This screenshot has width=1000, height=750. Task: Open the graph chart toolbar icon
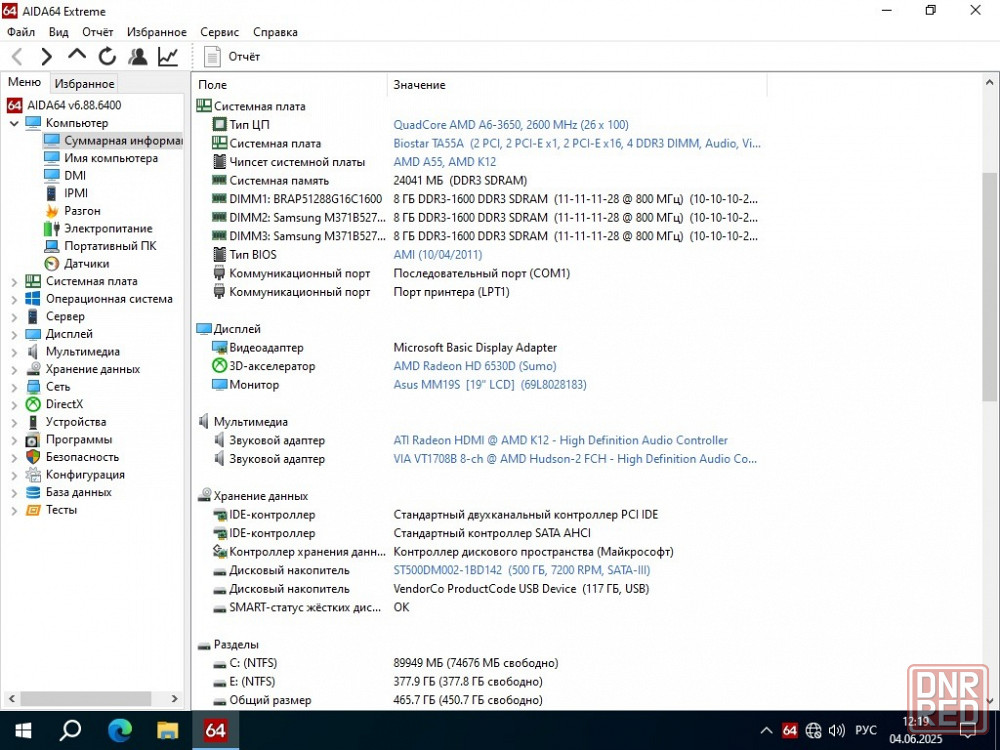[x=168, y=57]
